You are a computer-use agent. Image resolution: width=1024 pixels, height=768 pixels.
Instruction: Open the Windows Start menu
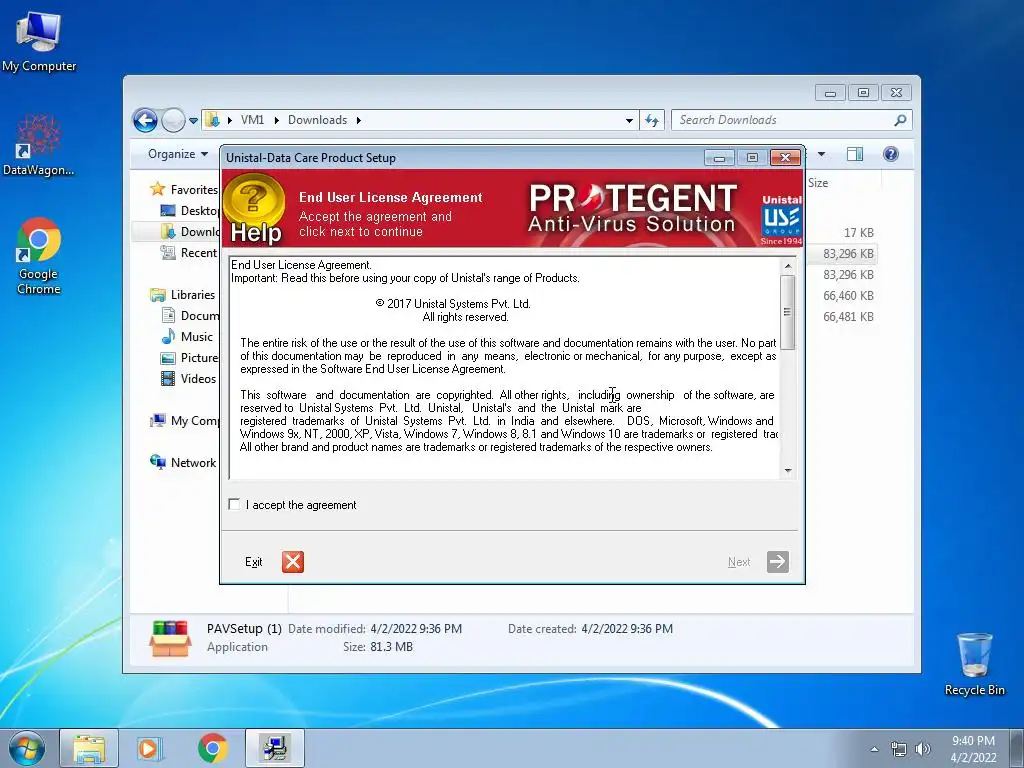tap(27, 748)
